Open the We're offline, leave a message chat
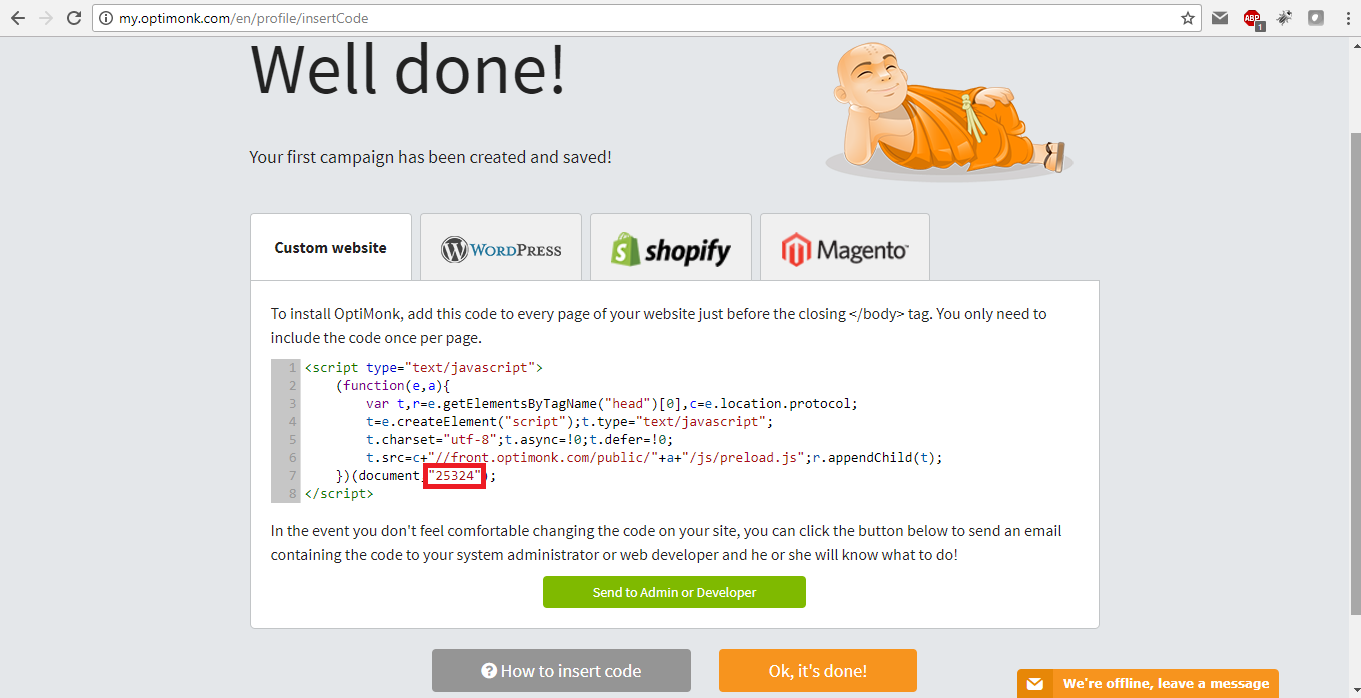The width and height of the screenshot is (1361, 698). (1148, 683)
